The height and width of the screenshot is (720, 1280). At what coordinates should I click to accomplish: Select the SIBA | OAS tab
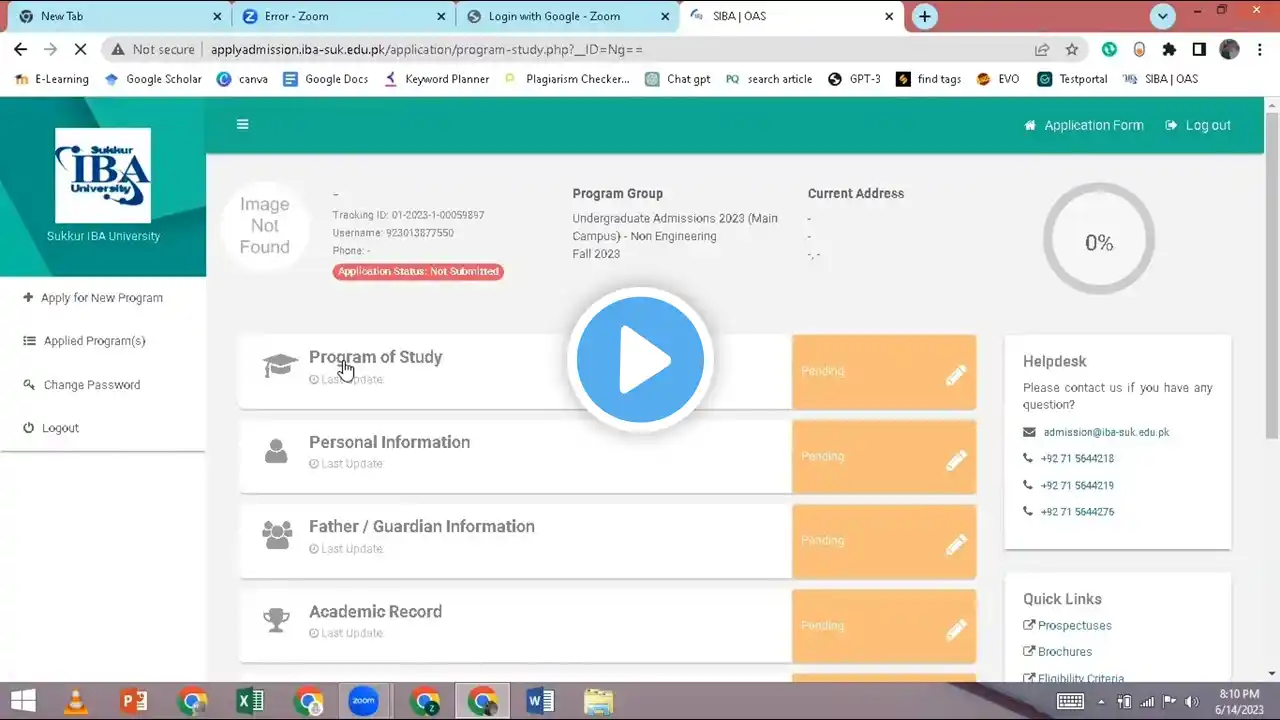coord(792,16)
